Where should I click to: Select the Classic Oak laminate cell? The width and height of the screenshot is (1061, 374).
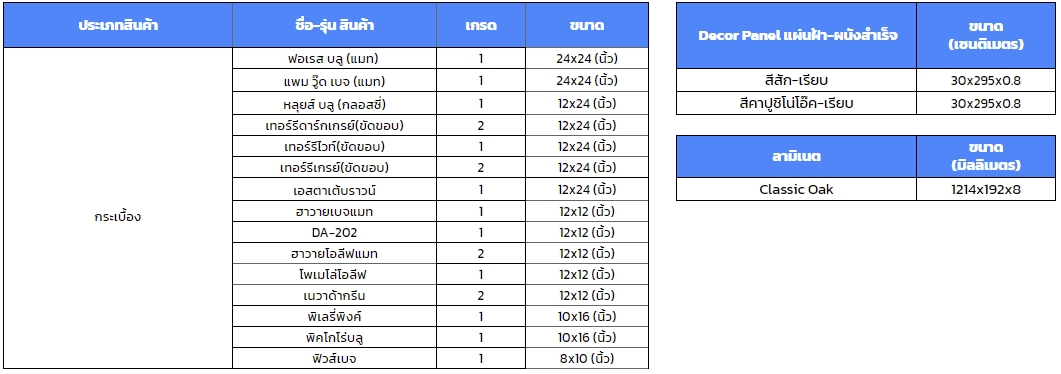coord(797,189)
